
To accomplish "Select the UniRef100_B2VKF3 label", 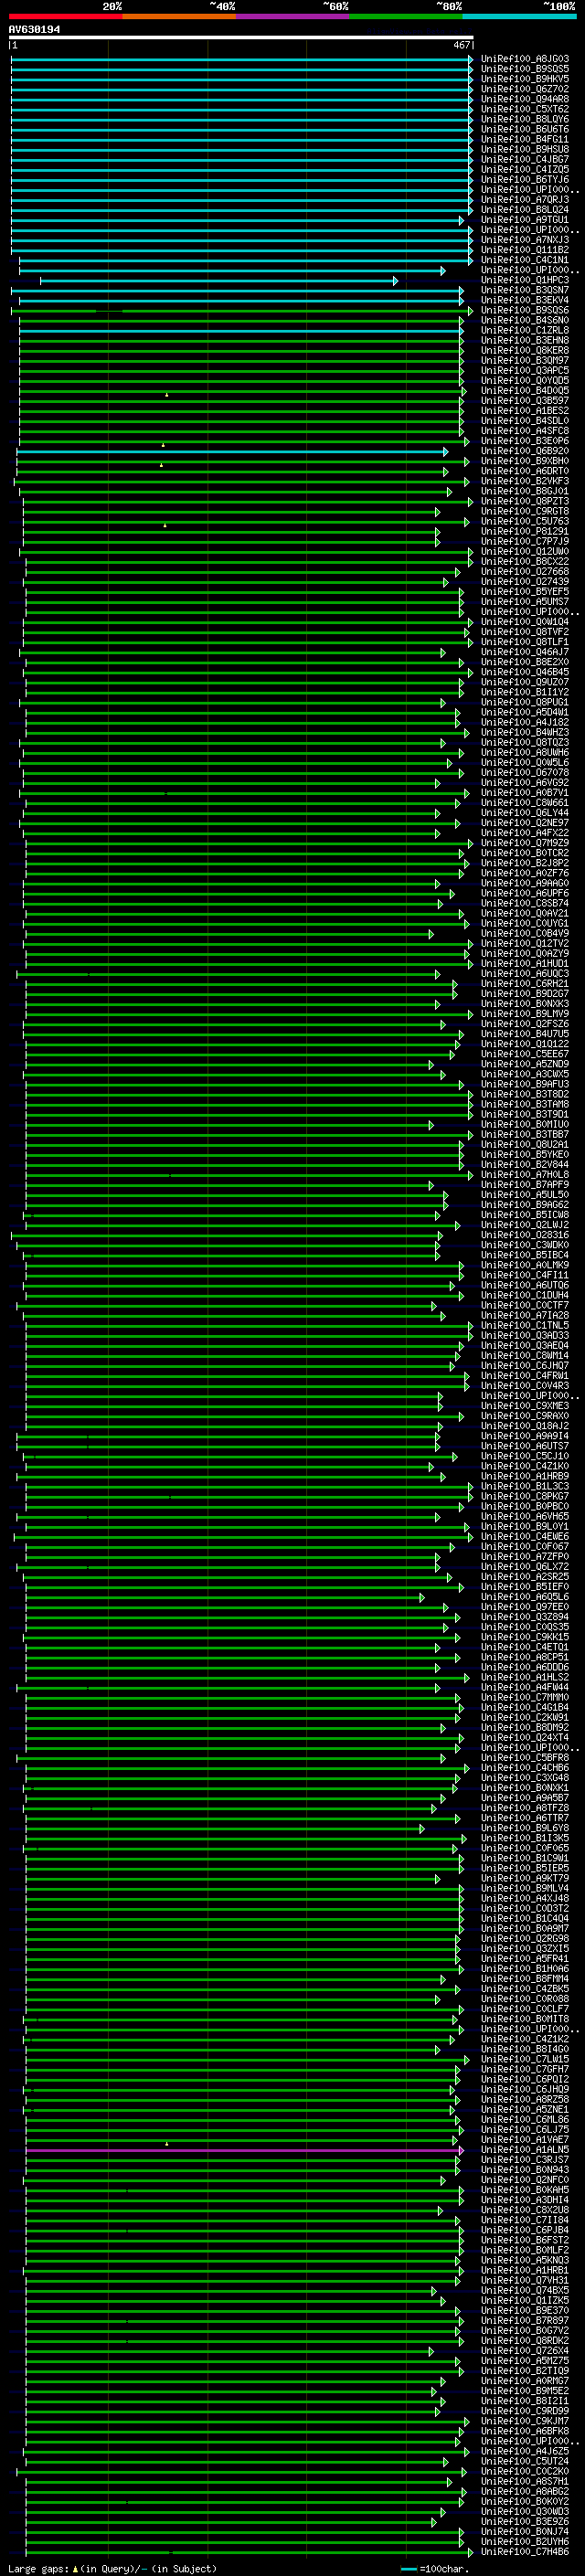I will (x=525, y=481).
